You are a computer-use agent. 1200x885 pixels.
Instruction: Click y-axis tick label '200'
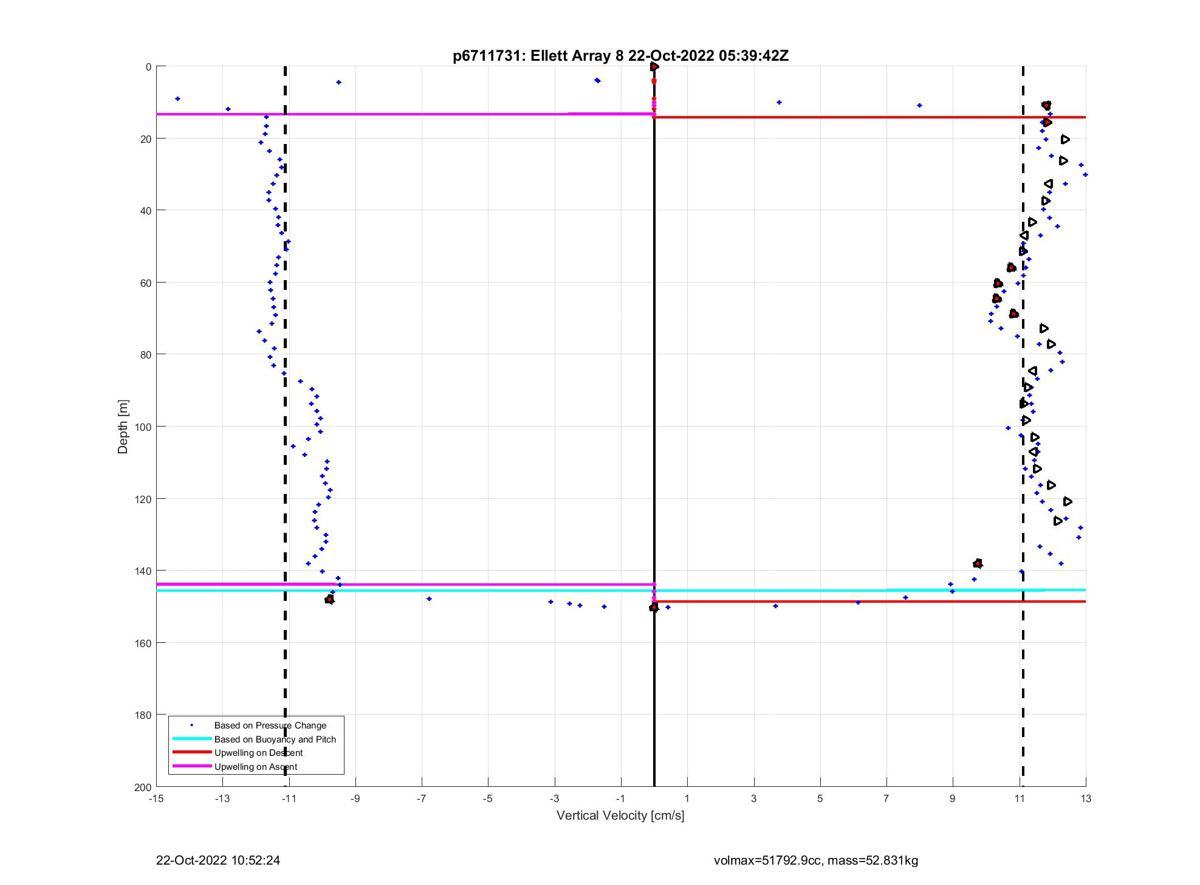coord(142,787)
